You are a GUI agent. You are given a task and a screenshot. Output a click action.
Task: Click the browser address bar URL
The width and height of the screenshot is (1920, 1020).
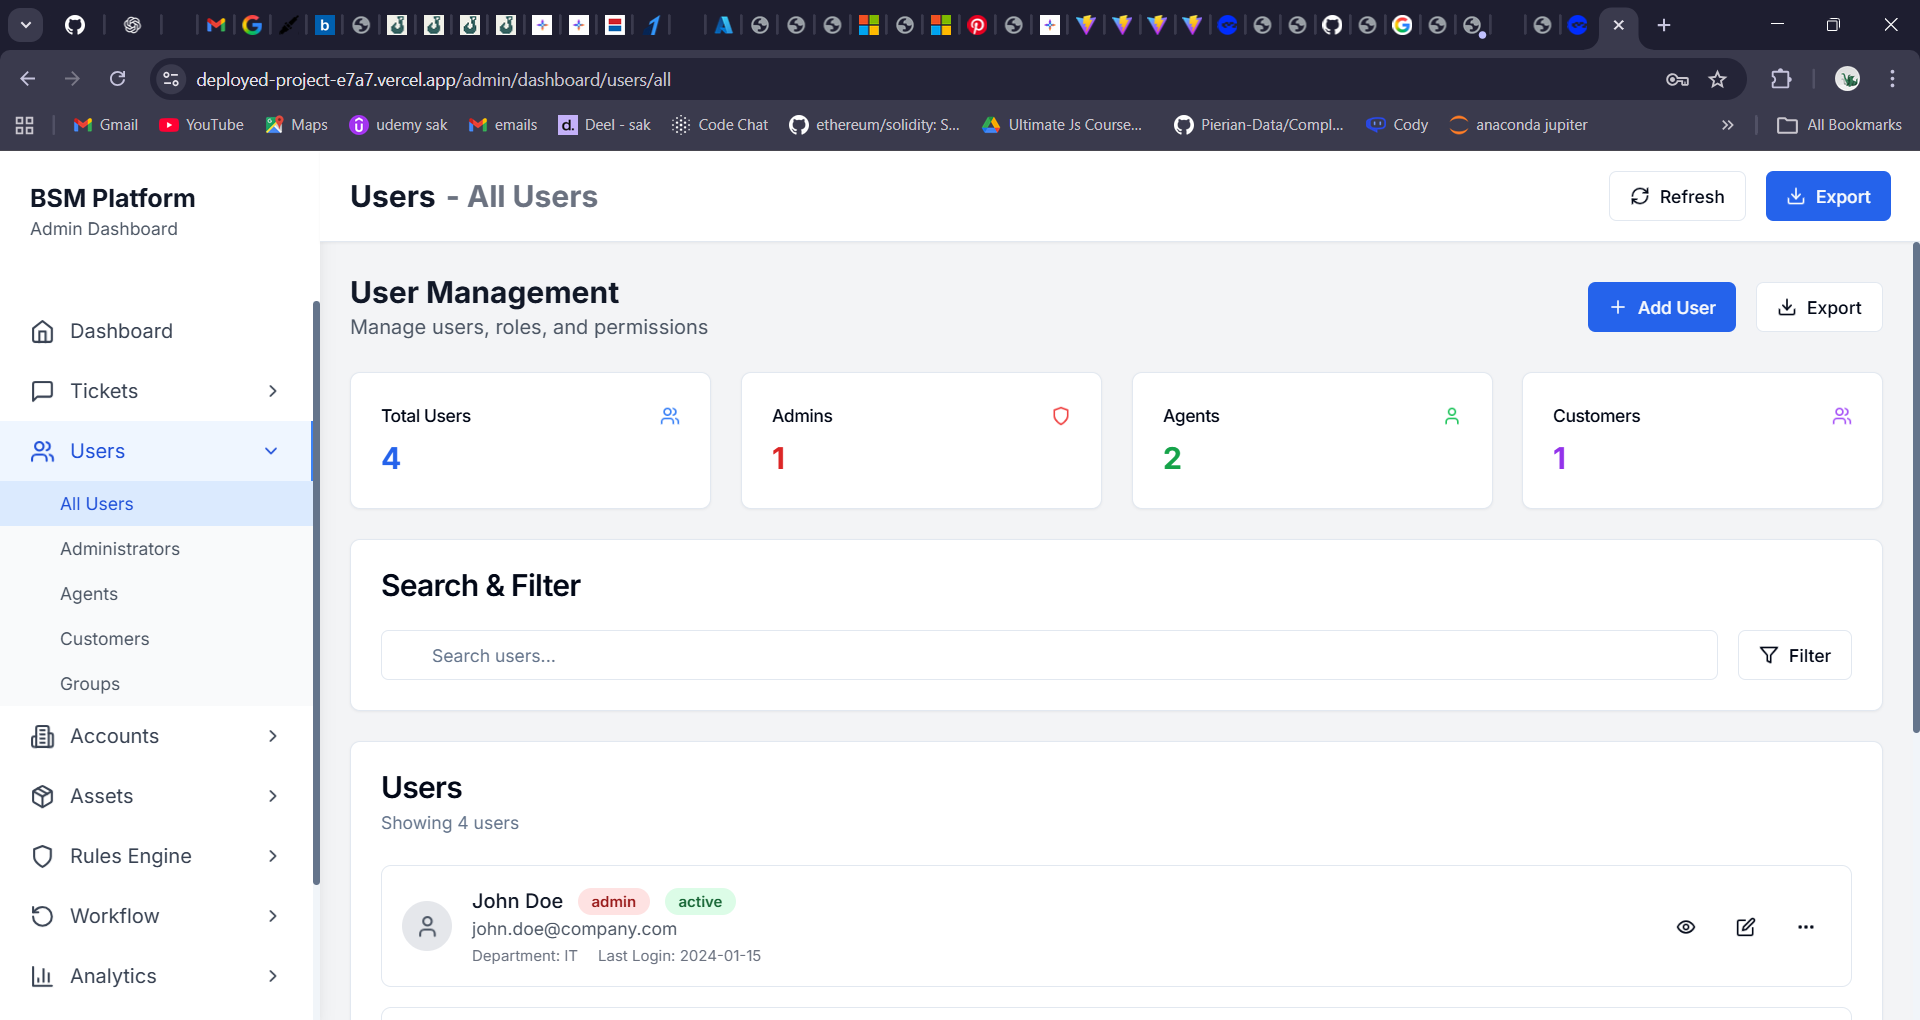[x=433, y=79]
